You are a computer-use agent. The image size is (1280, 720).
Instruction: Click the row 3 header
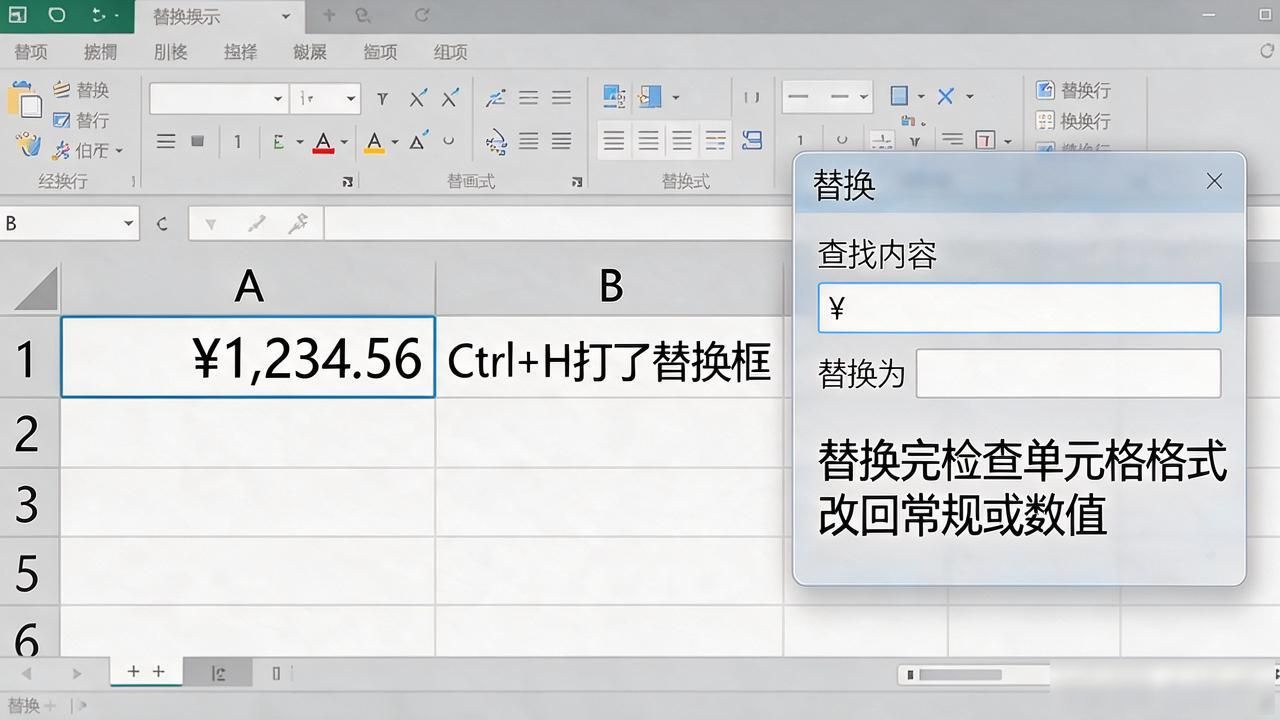point(29,503)
